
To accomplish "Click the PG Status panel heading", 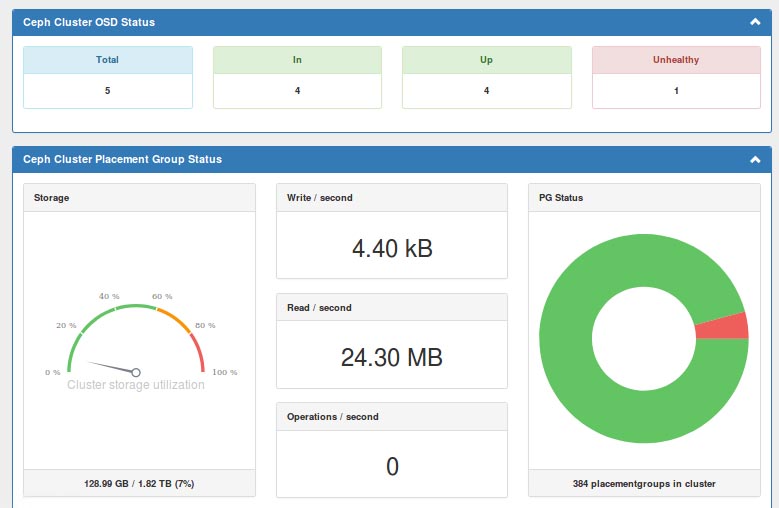I will point(561,198).
